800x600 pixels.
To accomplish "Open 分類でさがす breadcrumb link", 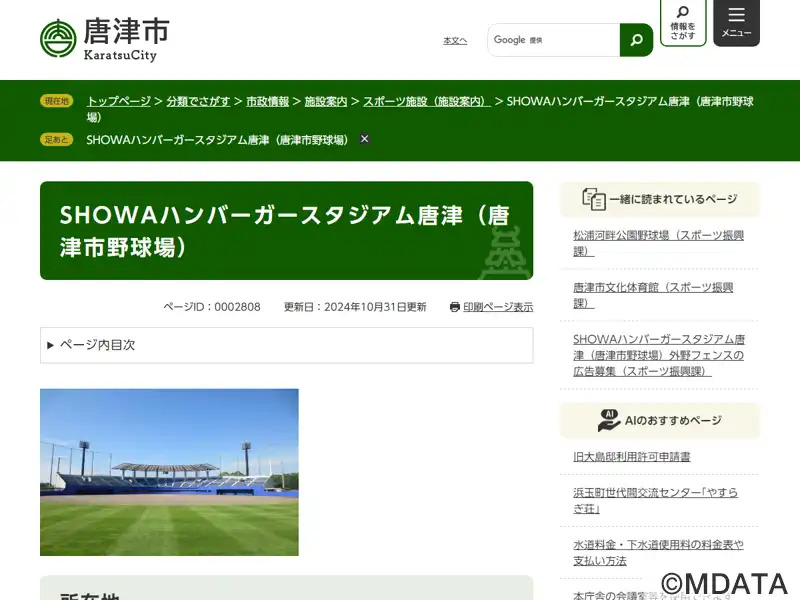I will click(198, 101).
